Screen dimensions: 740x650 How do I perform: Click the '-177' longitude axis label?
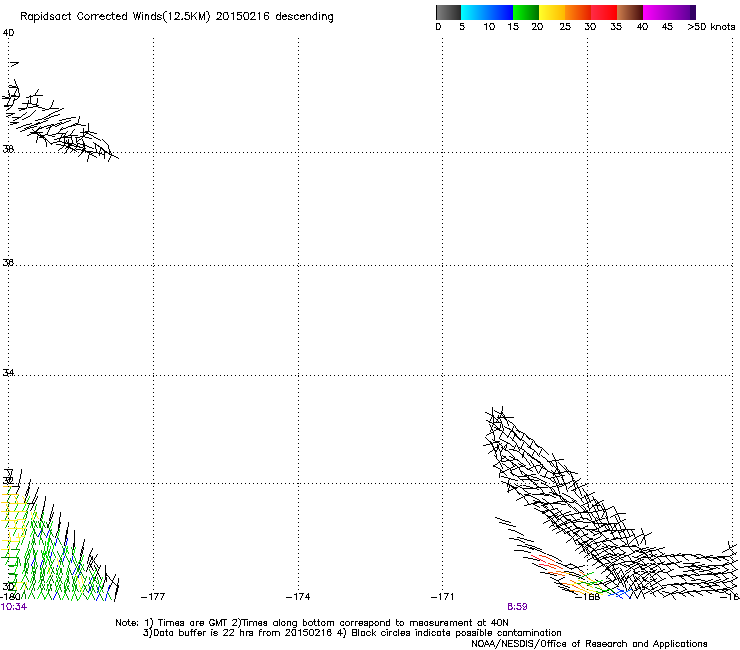(153, 597)
